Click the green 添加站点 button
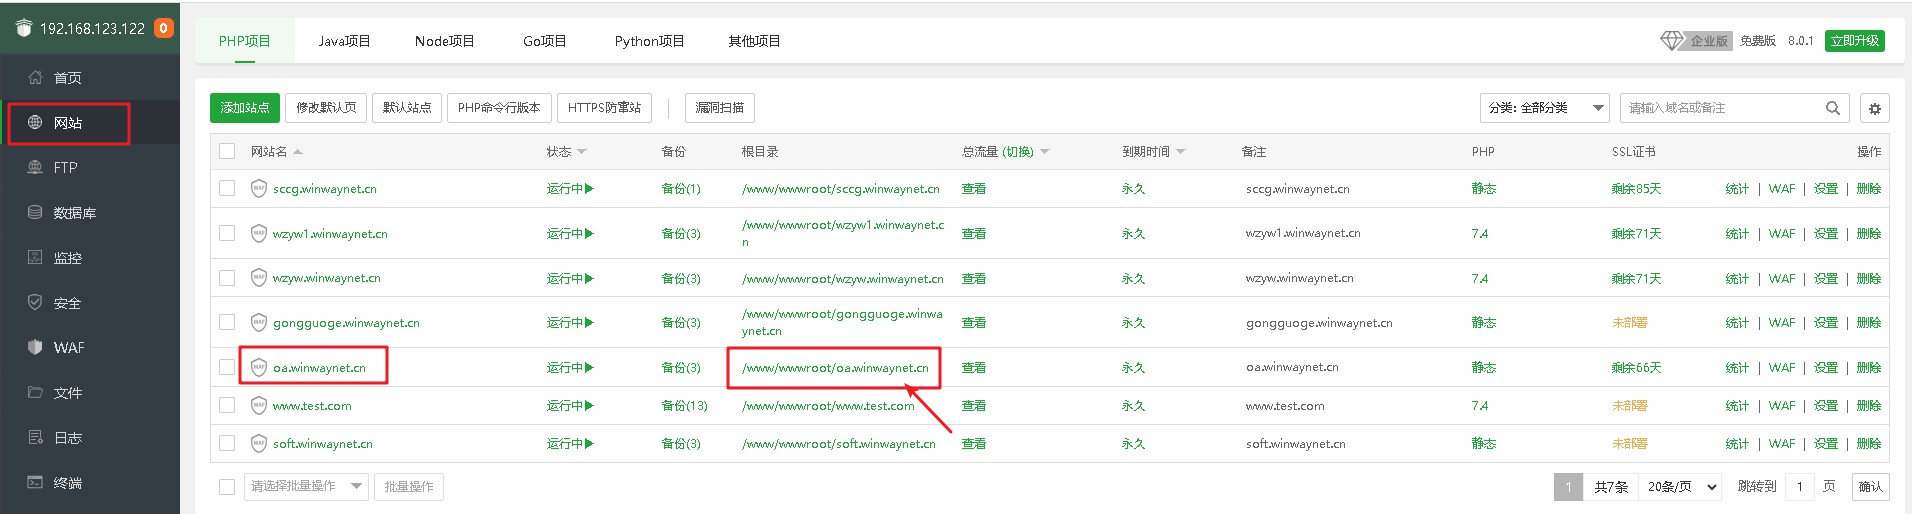Image resolution: width=1912 pixels, height=514 pixels. coord(245,108)
